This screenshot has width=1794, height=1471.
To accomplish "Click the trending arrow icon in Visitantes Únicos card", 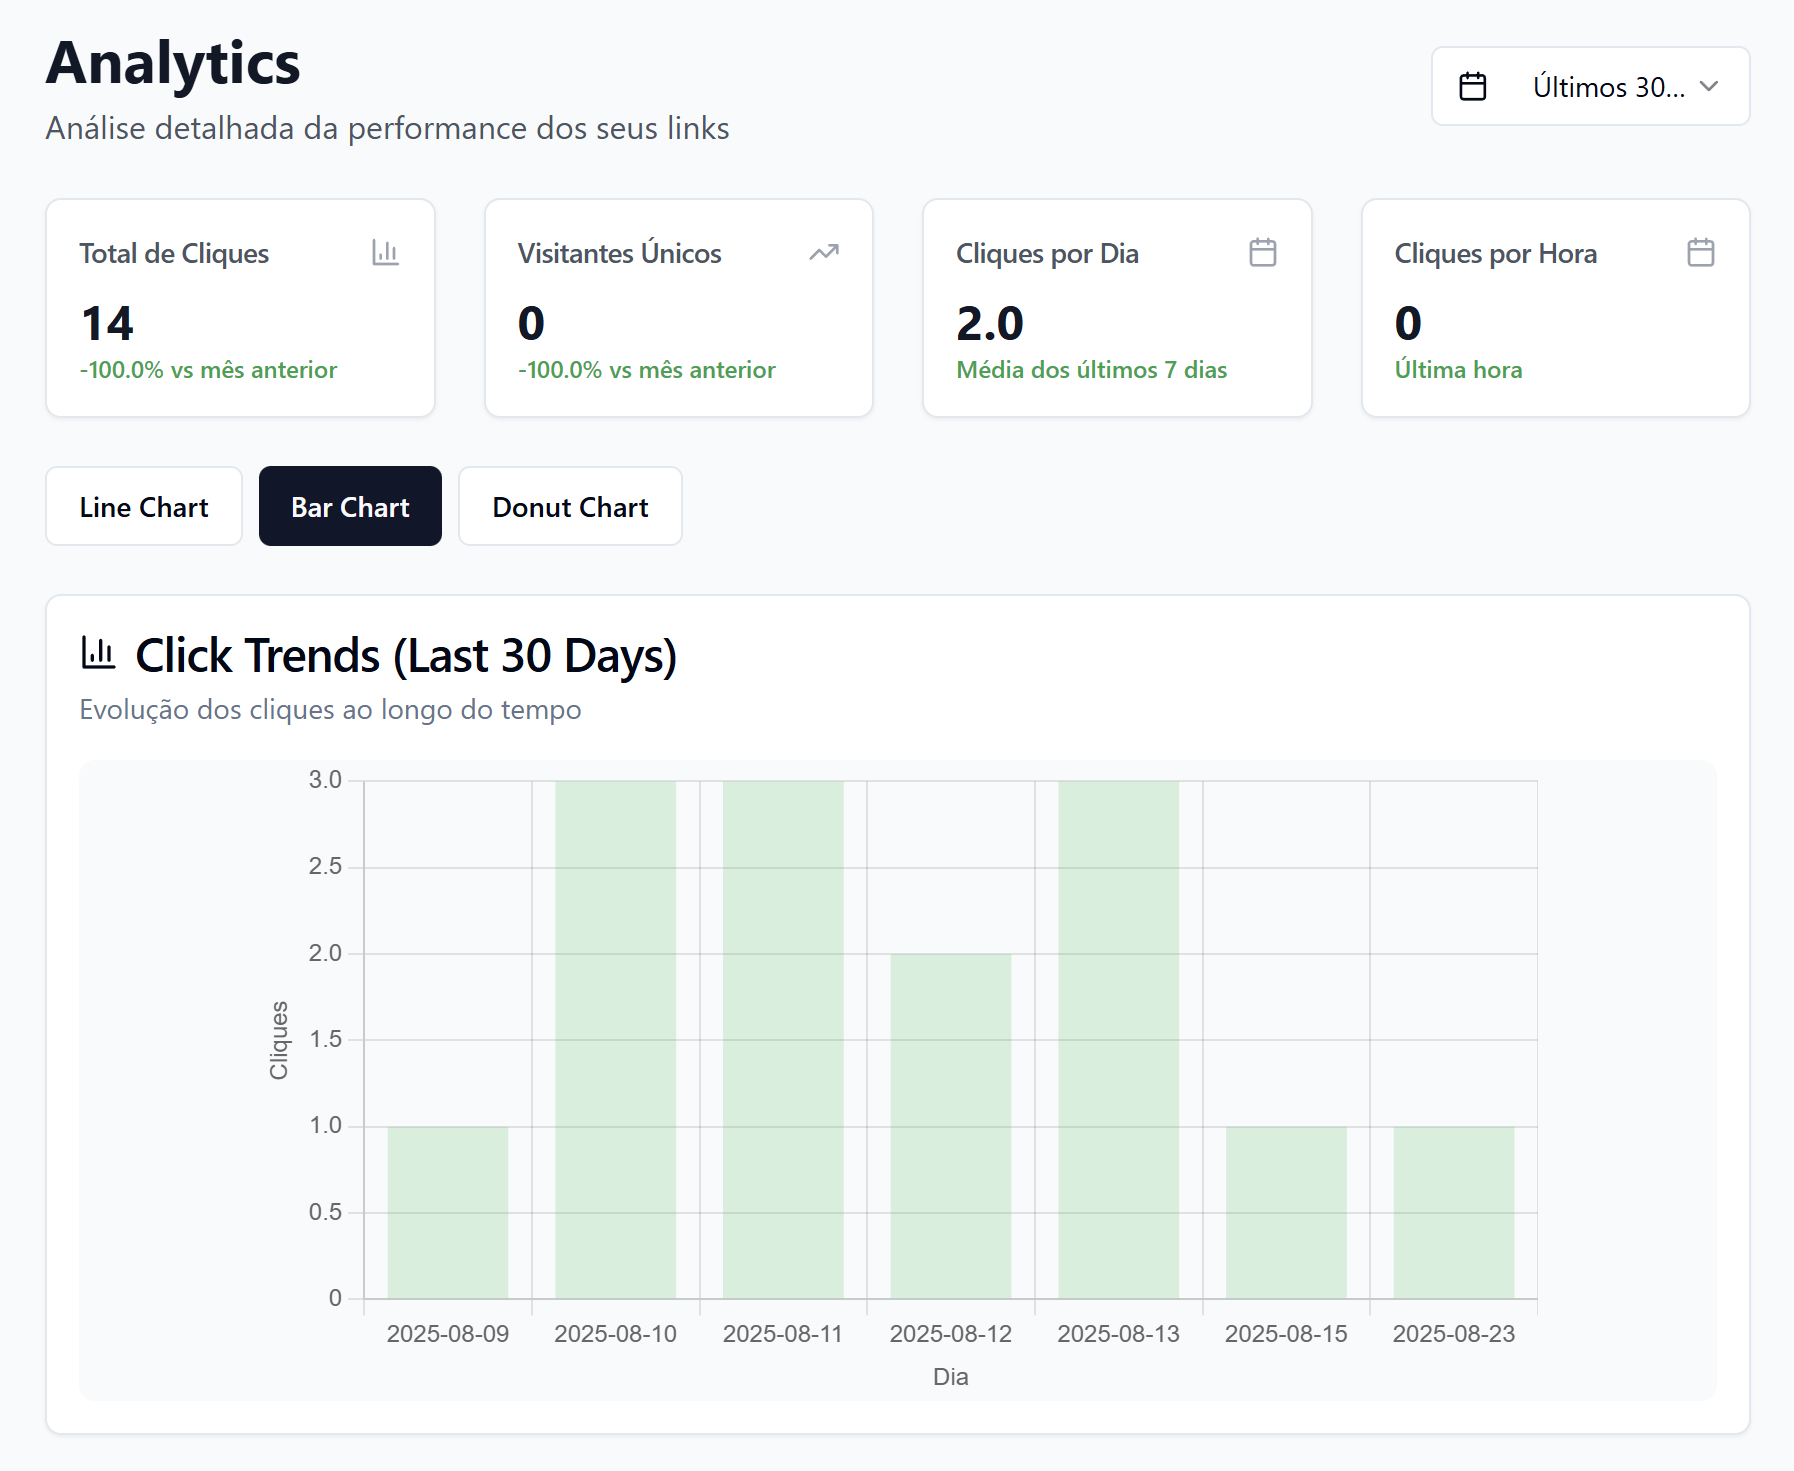I will pos(823,253).
